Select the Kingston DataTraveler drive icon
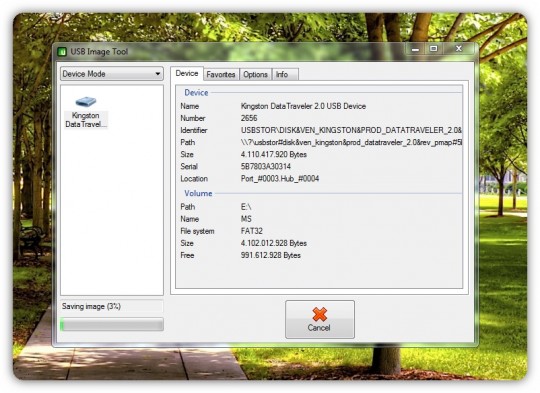 [85, 101]
